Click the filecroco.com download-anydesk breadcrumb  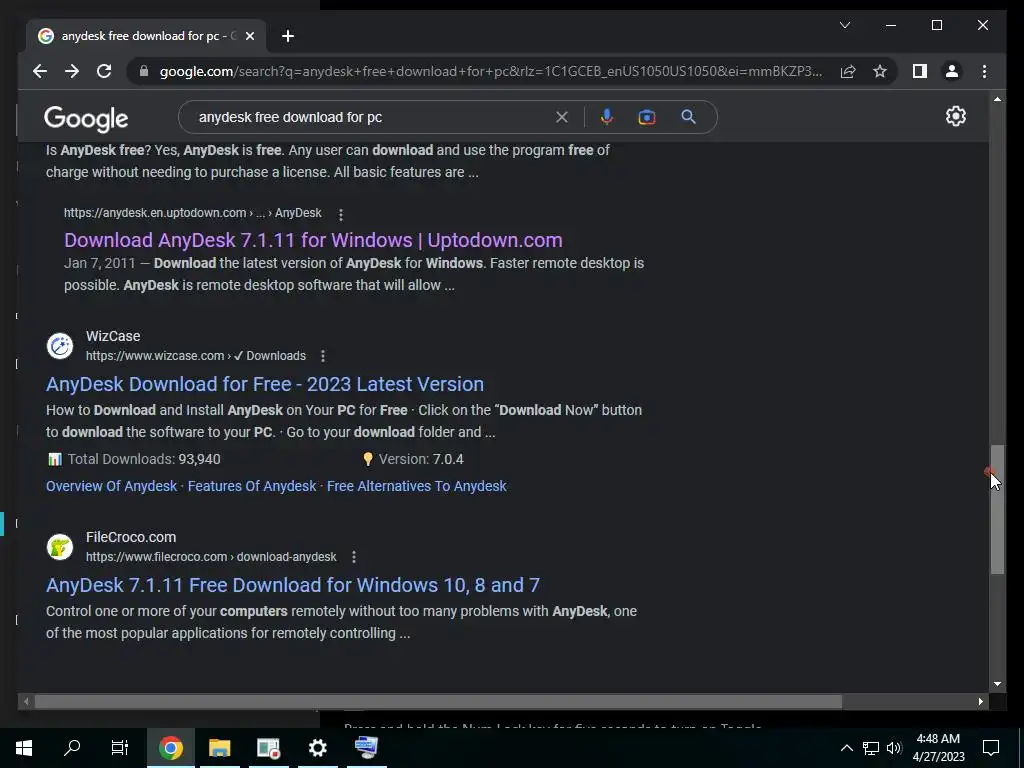(x=211, y=557)
